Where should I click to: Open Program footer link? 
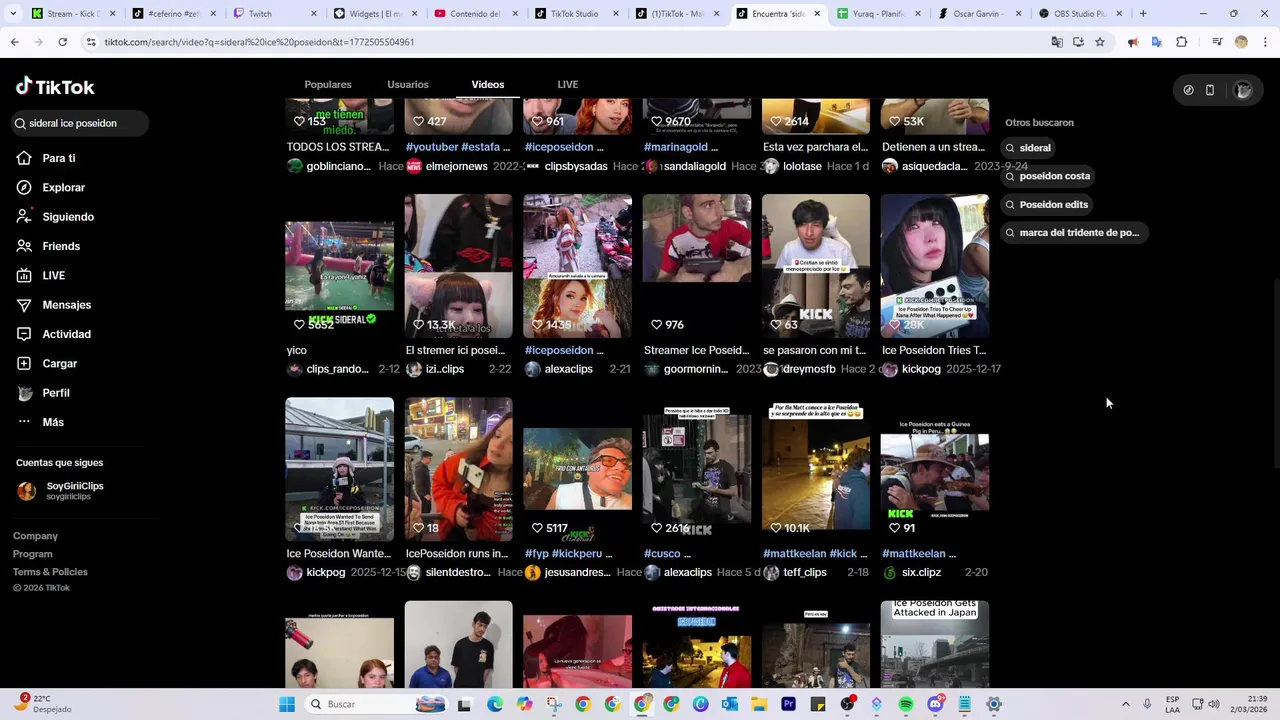point(32,554)
